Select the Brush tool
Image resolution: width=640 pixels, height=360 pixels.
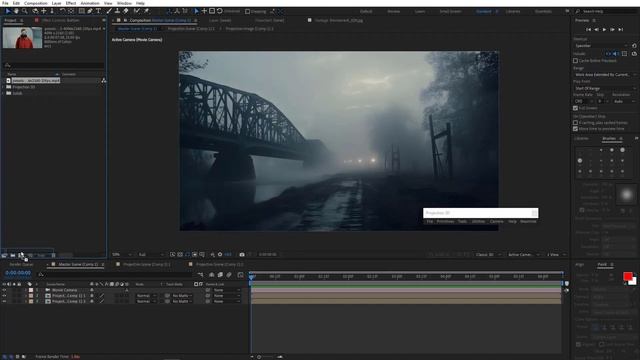pyautogui.click(x=109, y=11)
